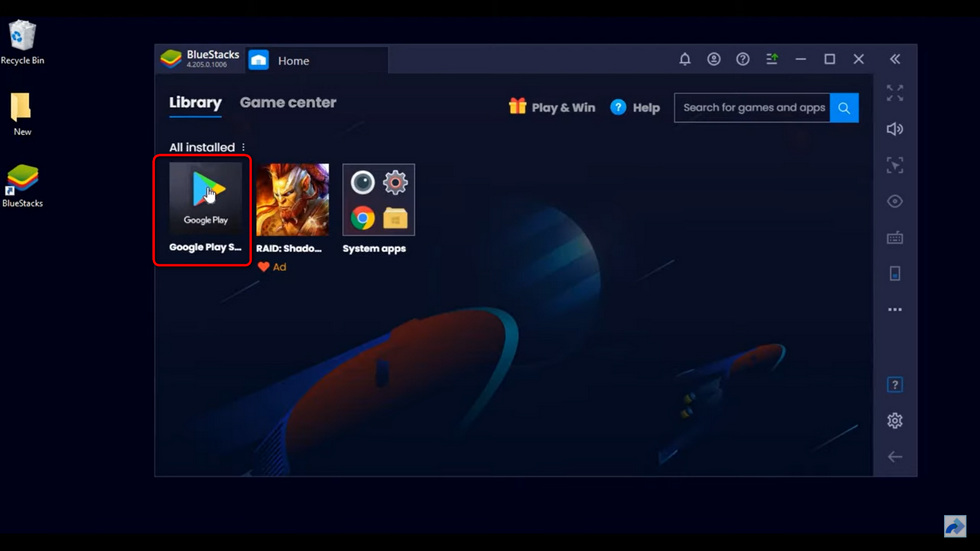Toggle fullscreen mode in sidebar
980x551 pixels.
tap(895, 93)
